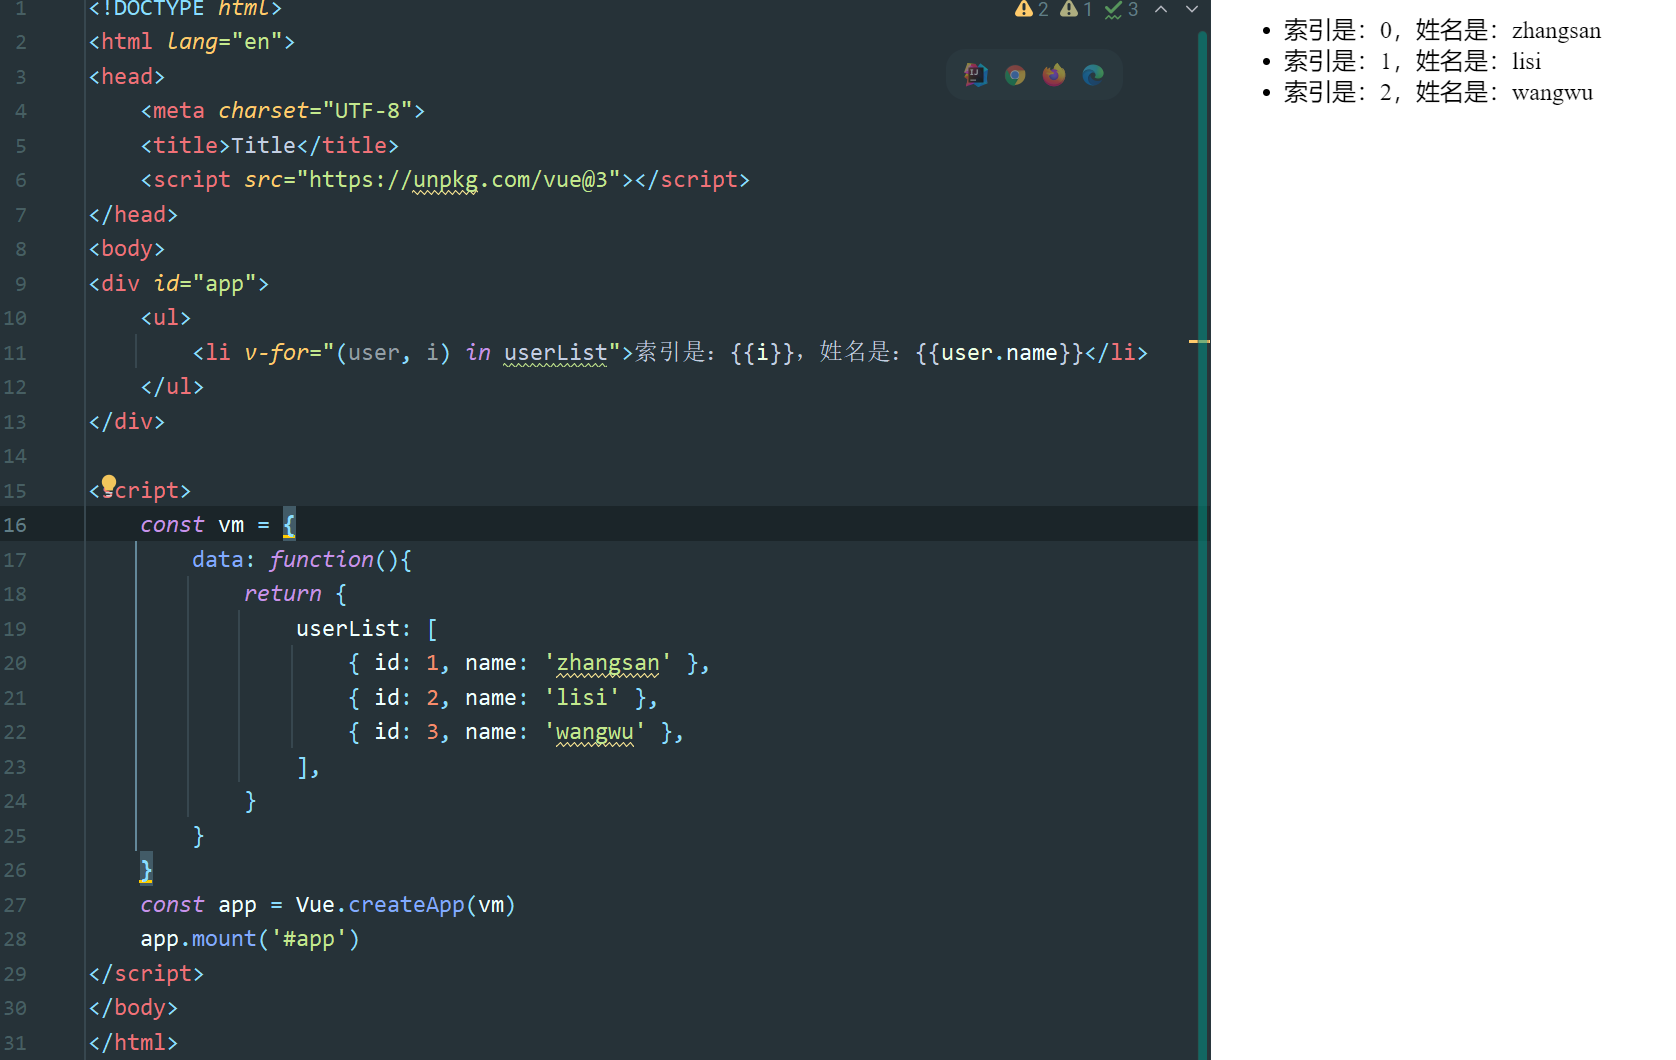1676x1060 pixels.
Task: Click the yellow lightbulb intention icon
Action: pos(109,484)
